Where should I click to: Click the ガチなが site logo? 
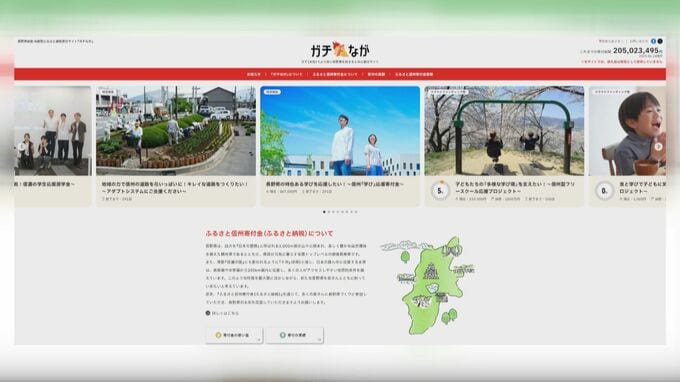[x=340, y=50]
